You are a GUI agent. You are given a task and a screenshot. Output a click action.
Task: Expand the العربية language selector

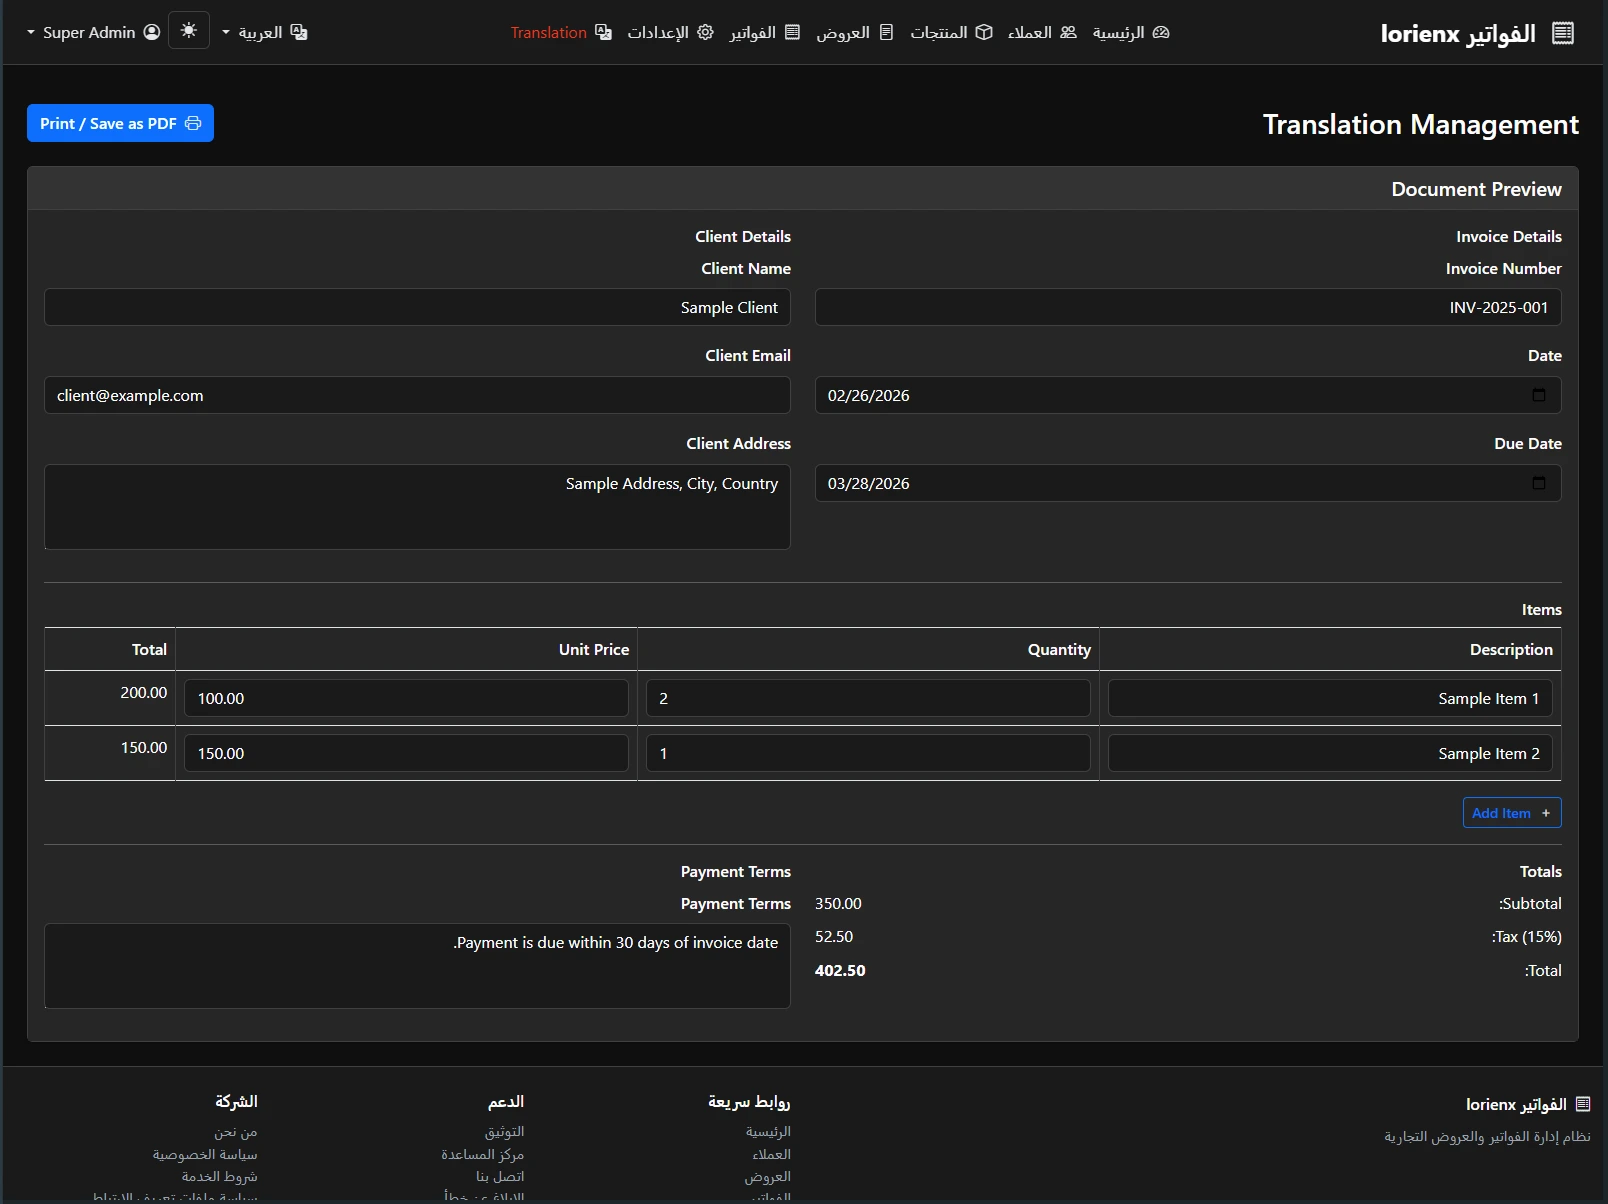pos(265,32)
